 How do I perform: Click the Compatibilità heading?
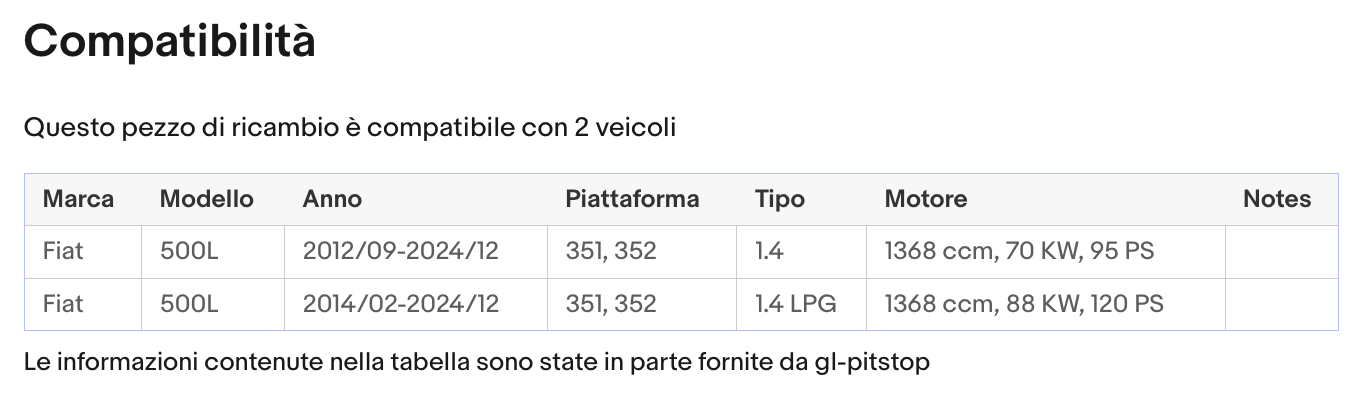click(x=170, y=42)
